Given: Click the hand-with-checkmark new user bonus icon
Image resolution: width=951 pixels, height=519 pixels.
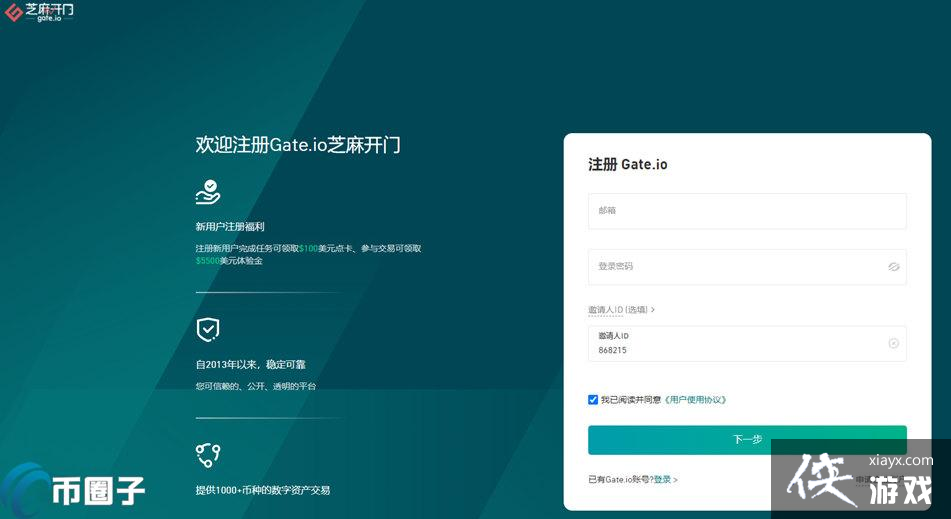Looking at the screenshot, I should 208,192.
